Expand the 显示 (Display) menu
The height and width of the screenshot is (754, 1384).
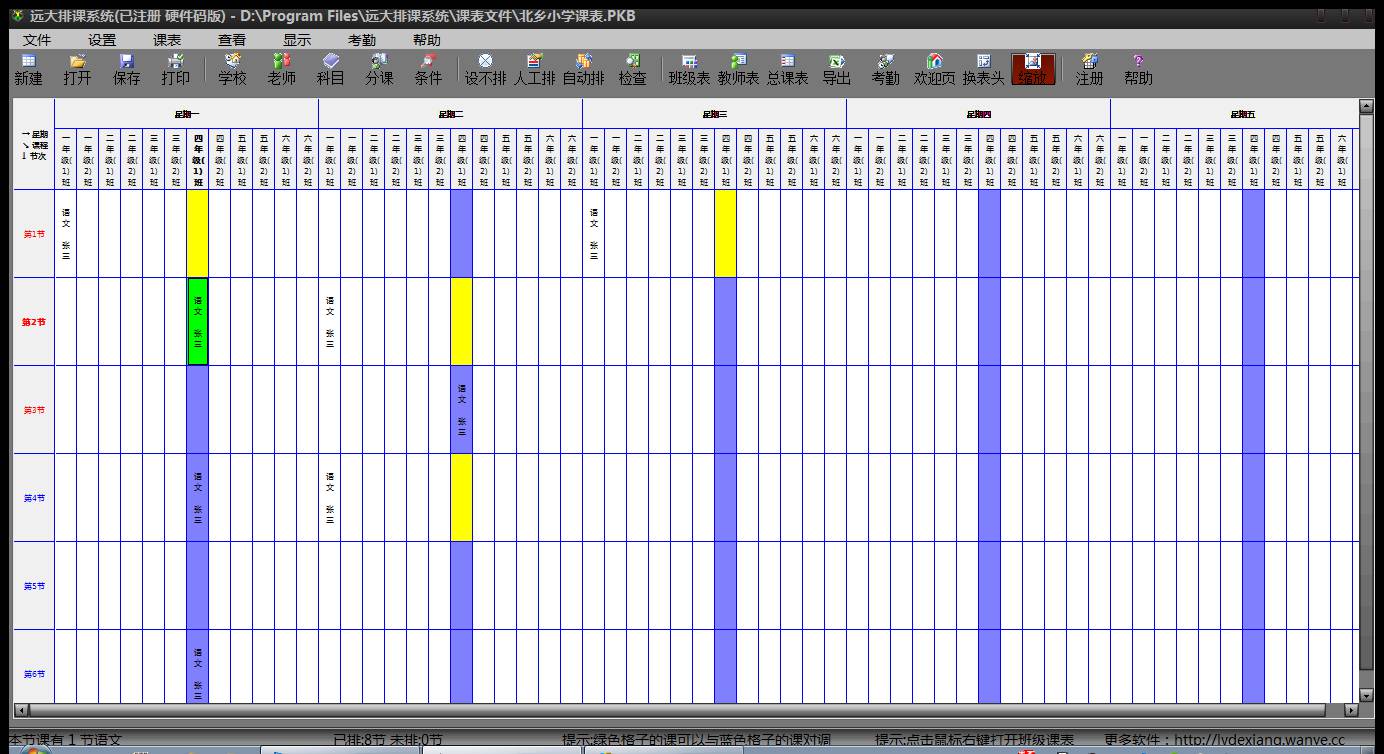tap(297, 40)
